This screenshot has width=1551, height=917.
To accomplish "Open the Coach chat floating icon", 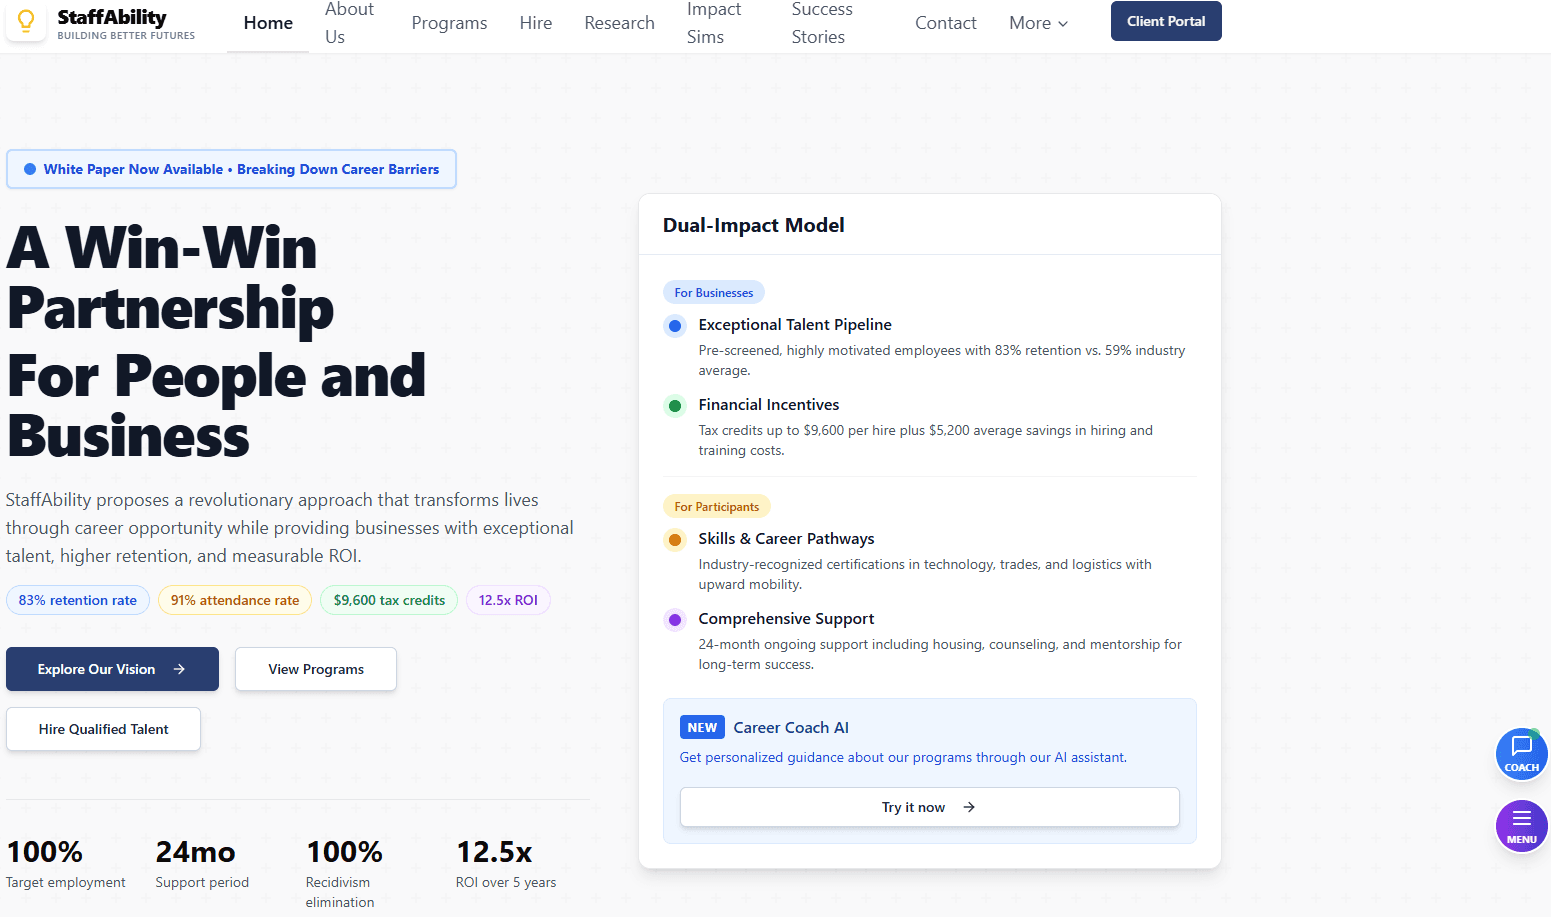I will [x=1521, y=753].
